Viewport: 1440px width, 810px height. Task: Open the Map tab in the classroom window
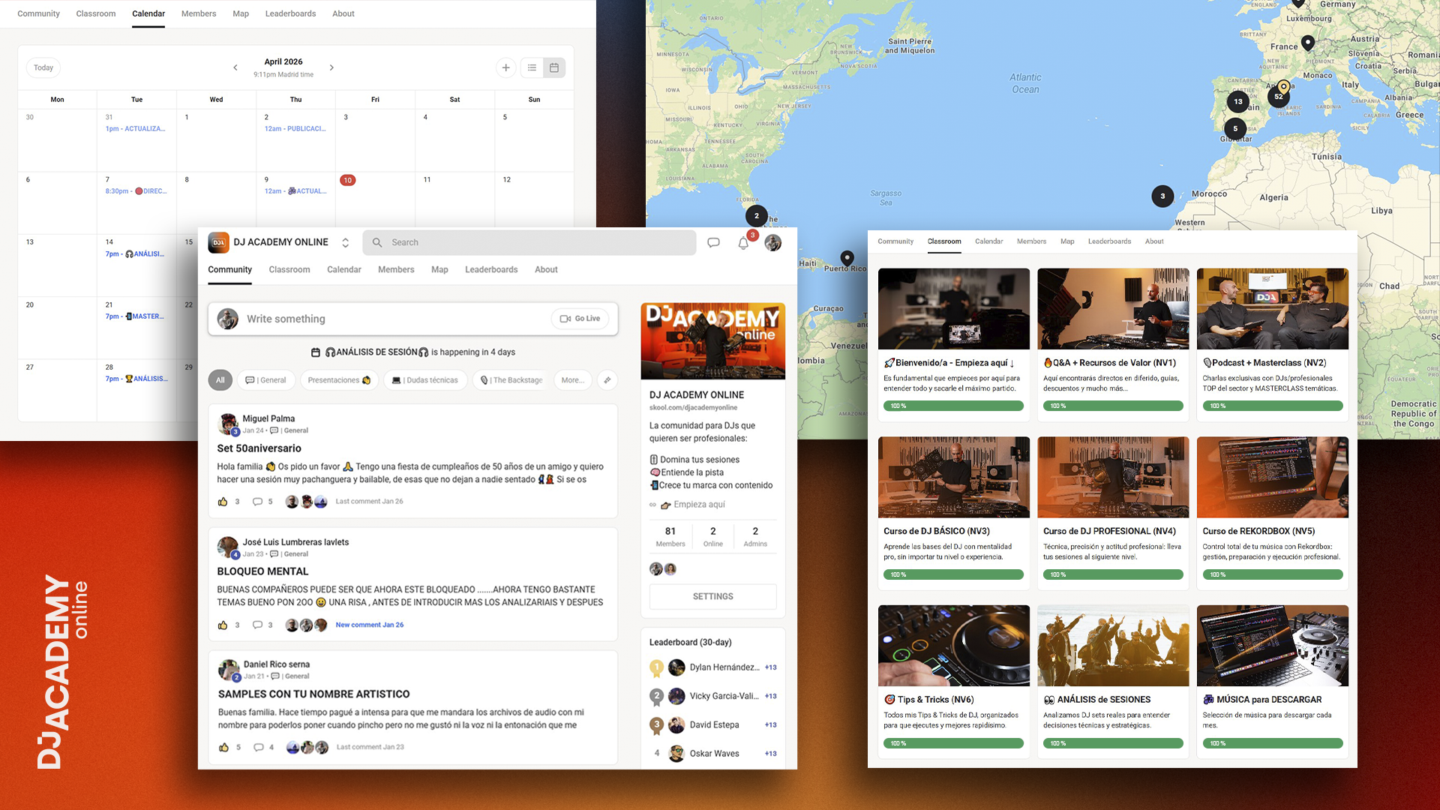pyautogui.click(x=1067, y=241)
